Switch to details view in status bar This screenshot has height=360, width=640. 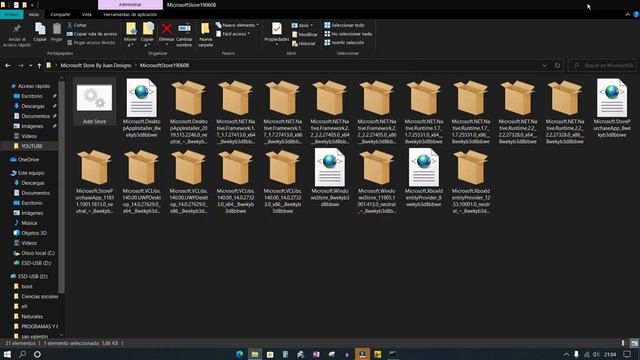coord(624,343)
